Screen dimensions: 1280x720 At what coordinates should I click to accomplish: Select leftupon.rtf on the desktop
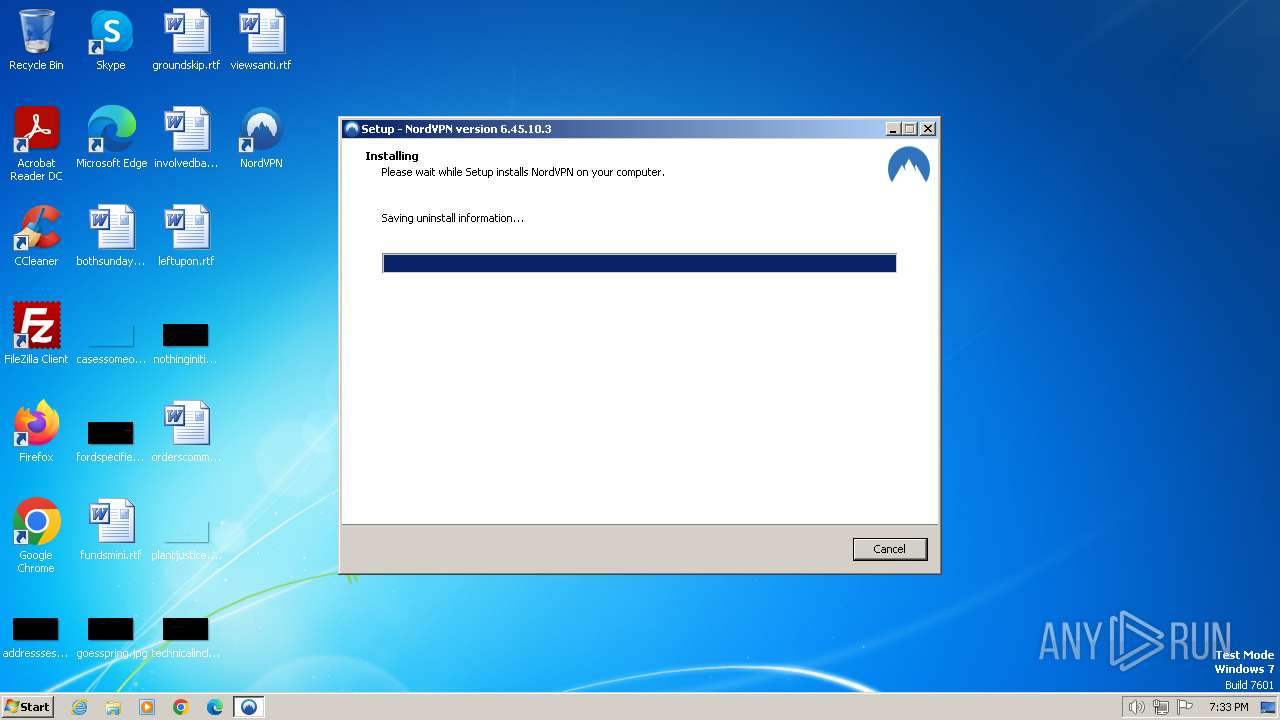click(x=186, y=237)
